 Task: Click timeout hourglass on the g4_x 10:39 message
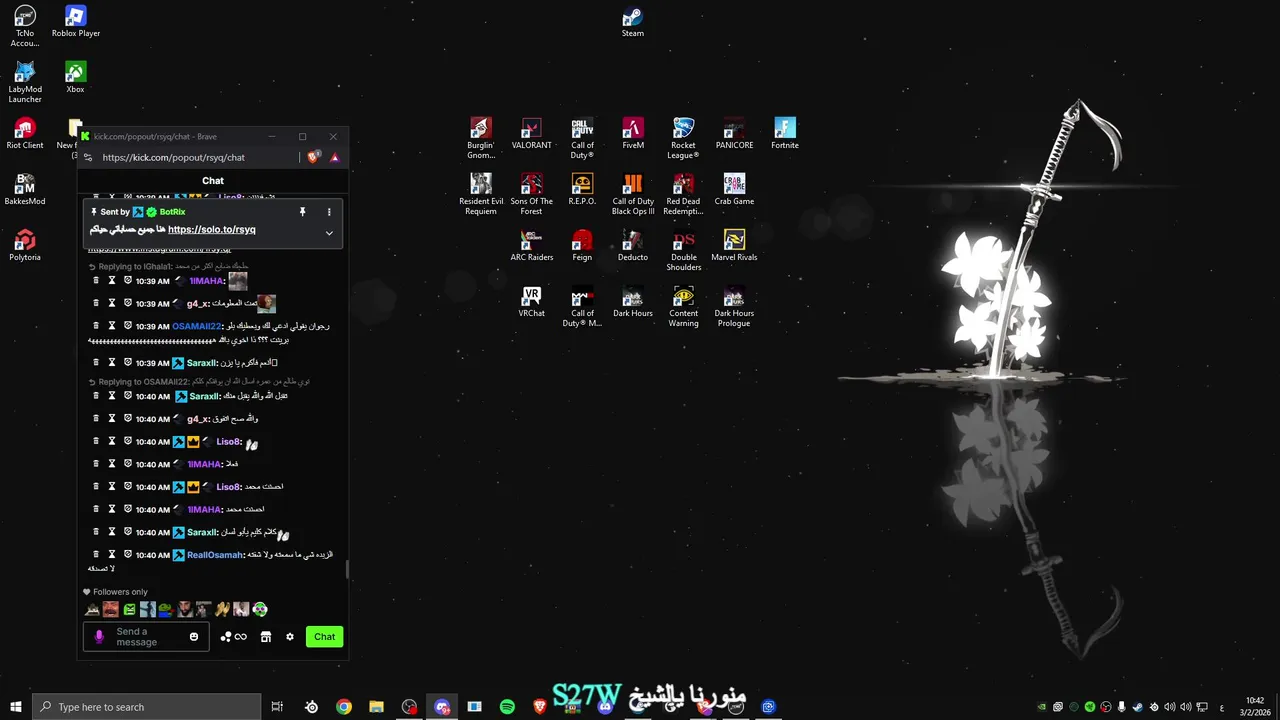pyautogui.click(x=112, y=303)
